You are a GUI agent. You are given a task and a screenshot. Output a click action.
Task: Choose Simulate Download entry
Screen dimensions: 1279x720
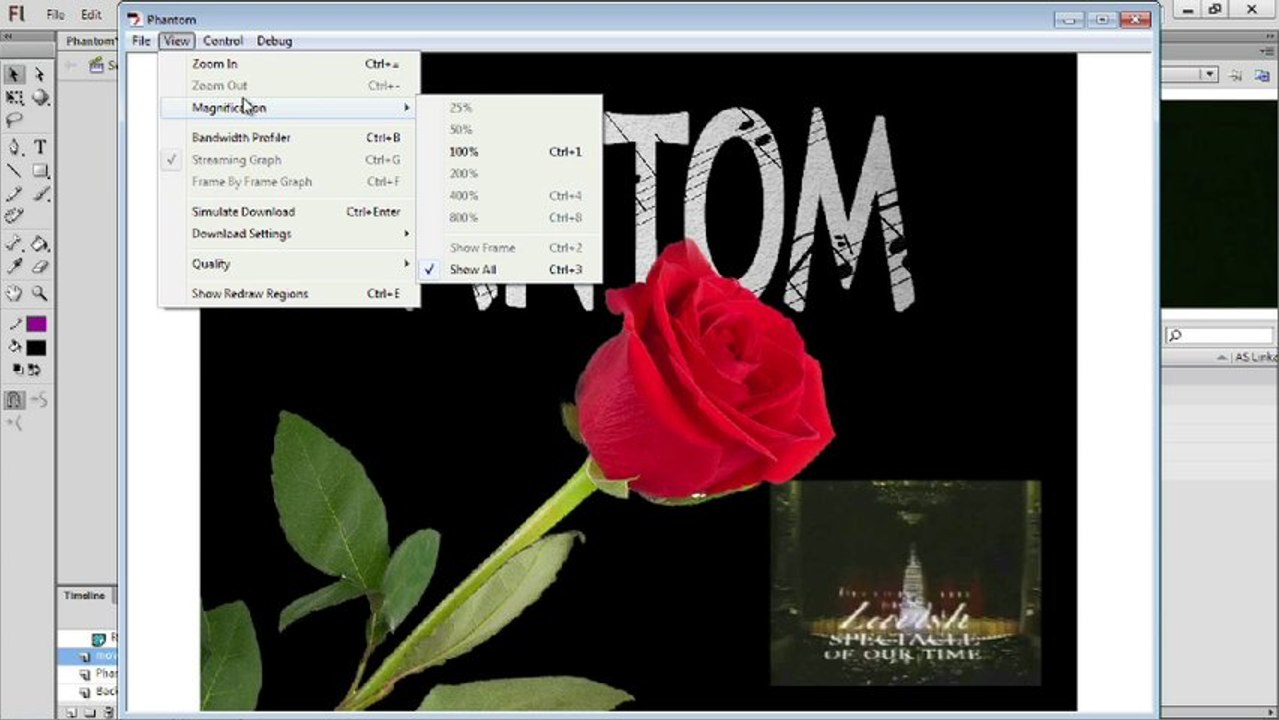coord(289,212)
